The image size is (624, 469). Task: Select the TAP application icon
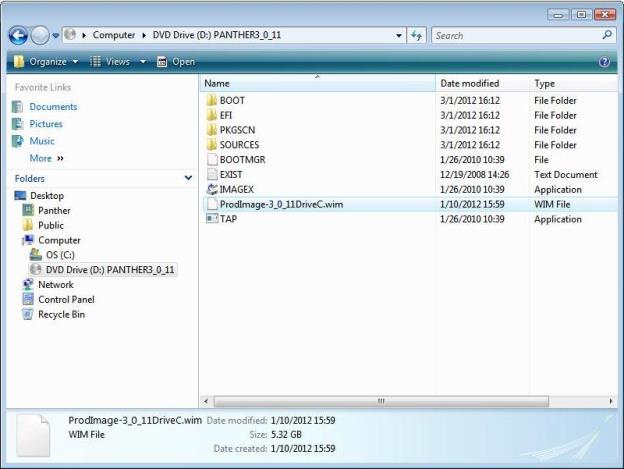212,219
